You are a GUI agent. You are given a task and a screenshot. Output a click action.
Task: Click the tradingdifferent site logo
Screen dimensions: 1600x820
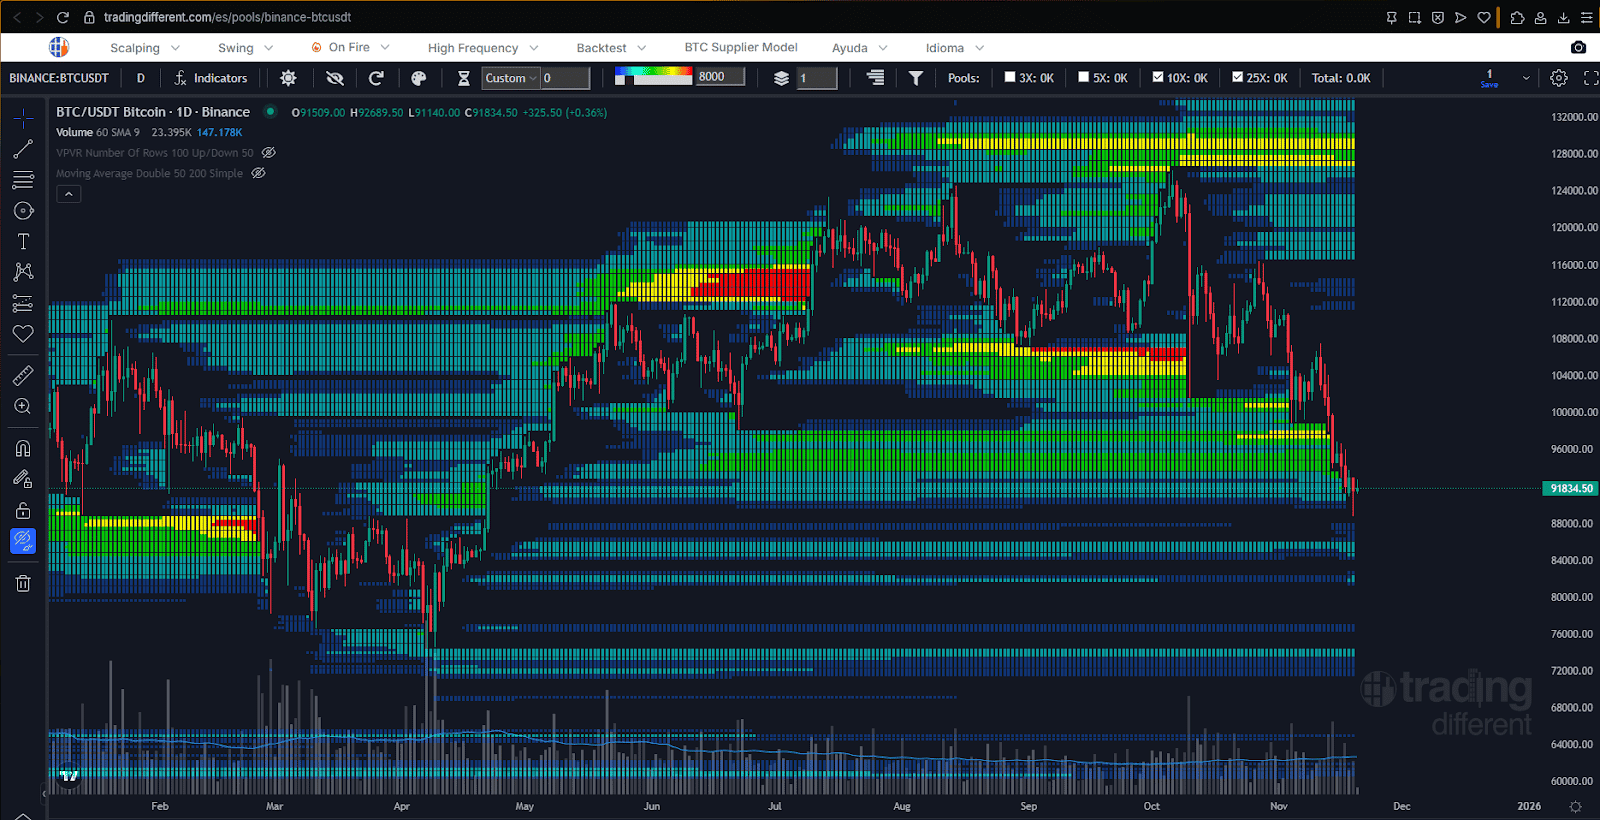(59, 47)
